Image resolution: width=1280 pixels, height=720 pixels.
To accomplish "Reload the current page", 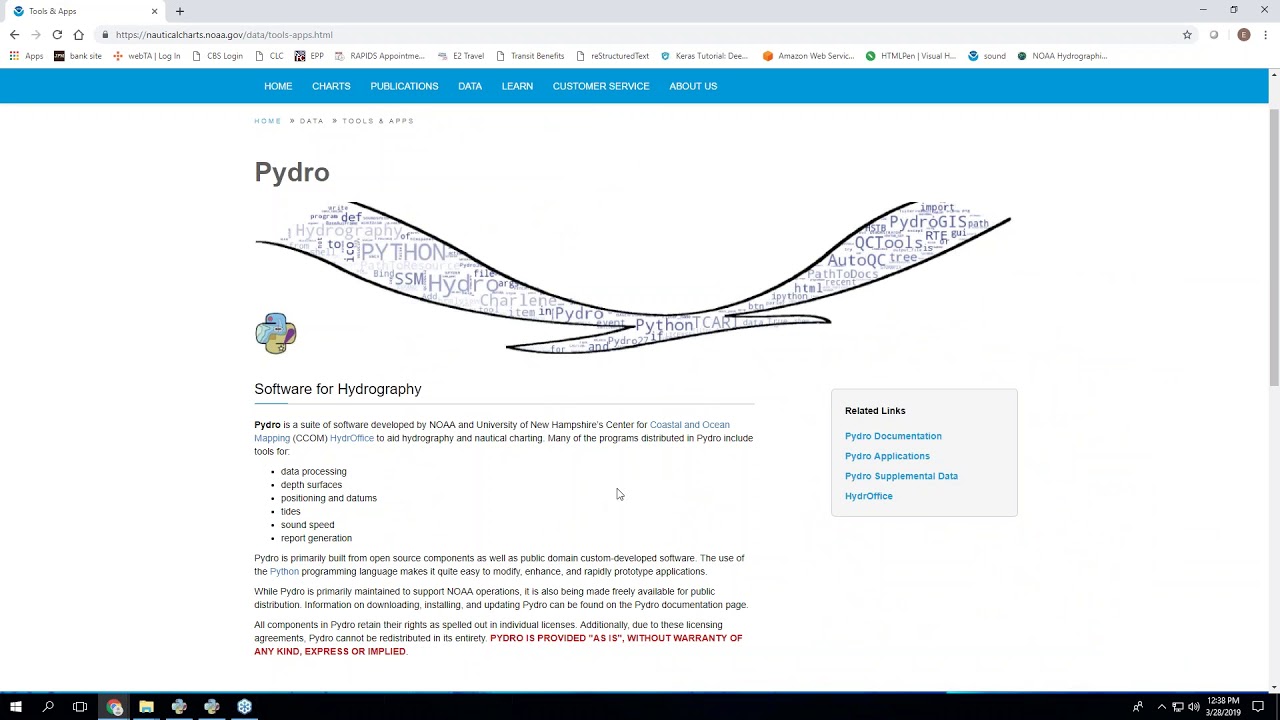I will [57, 34].
